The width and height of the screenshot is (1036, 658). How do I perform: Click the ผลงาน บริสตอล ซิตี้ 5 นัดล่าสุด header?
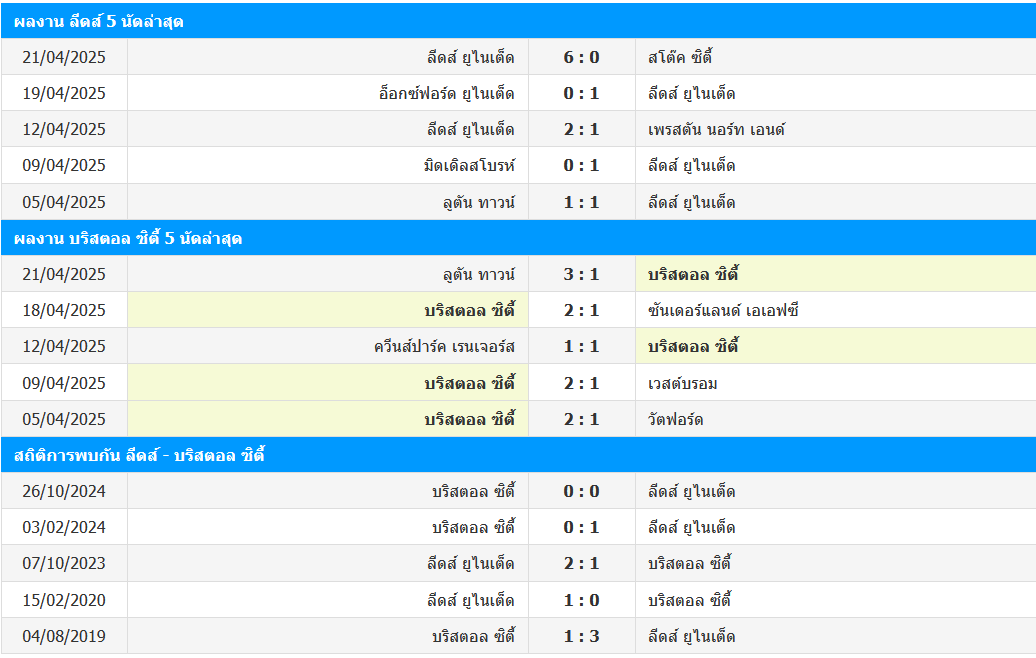coord(518,238)
